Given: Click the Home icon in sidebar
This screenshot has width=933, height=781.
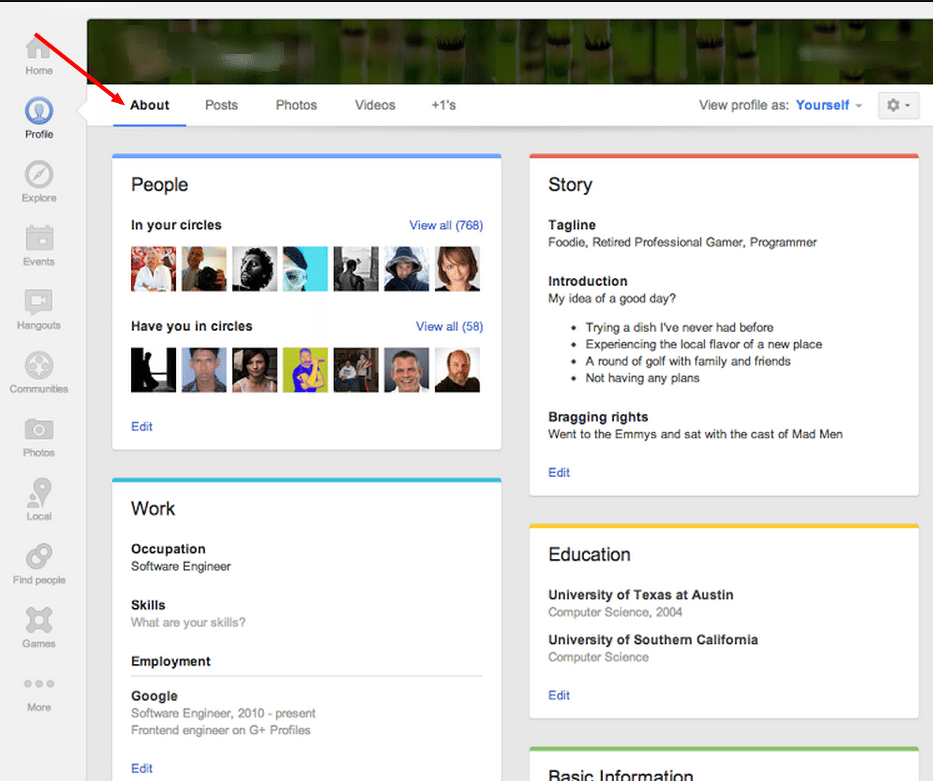Looking at the screenshot, I should (39, 49).
